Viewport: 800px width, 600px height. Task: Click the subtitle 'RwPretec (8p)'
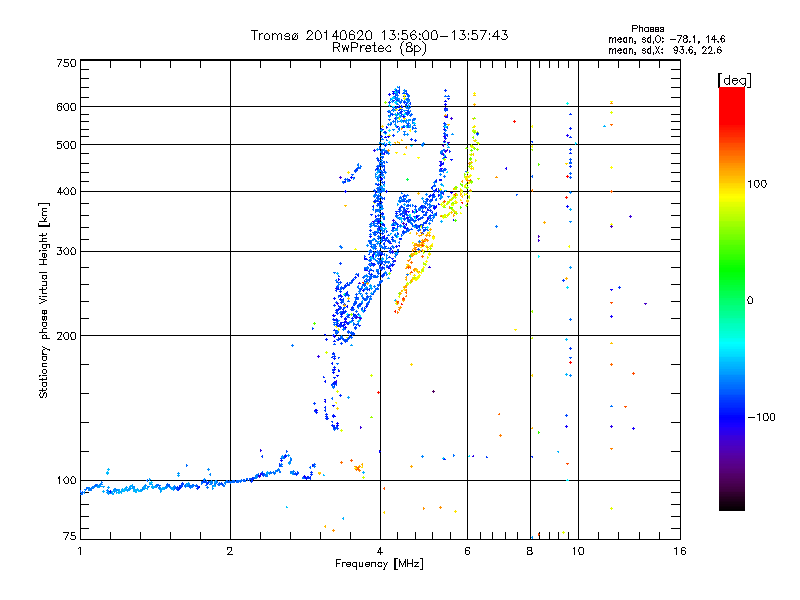(x=379, y=48)
